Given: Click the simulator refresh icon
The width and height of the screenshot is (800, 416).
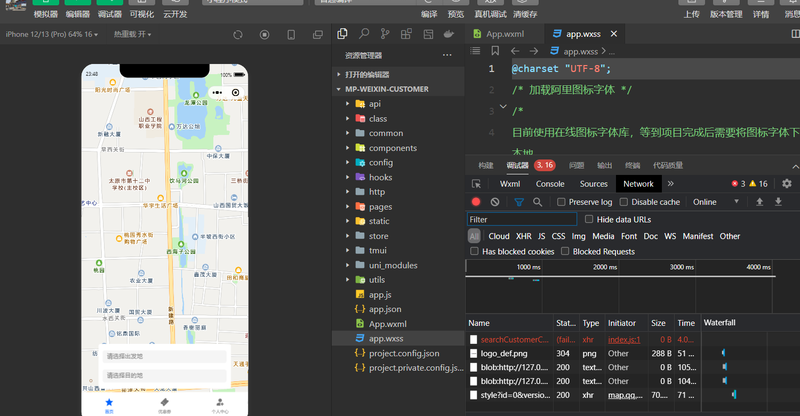Looking at the screenshot, I should pyautogui.click(x=238, y=34).
